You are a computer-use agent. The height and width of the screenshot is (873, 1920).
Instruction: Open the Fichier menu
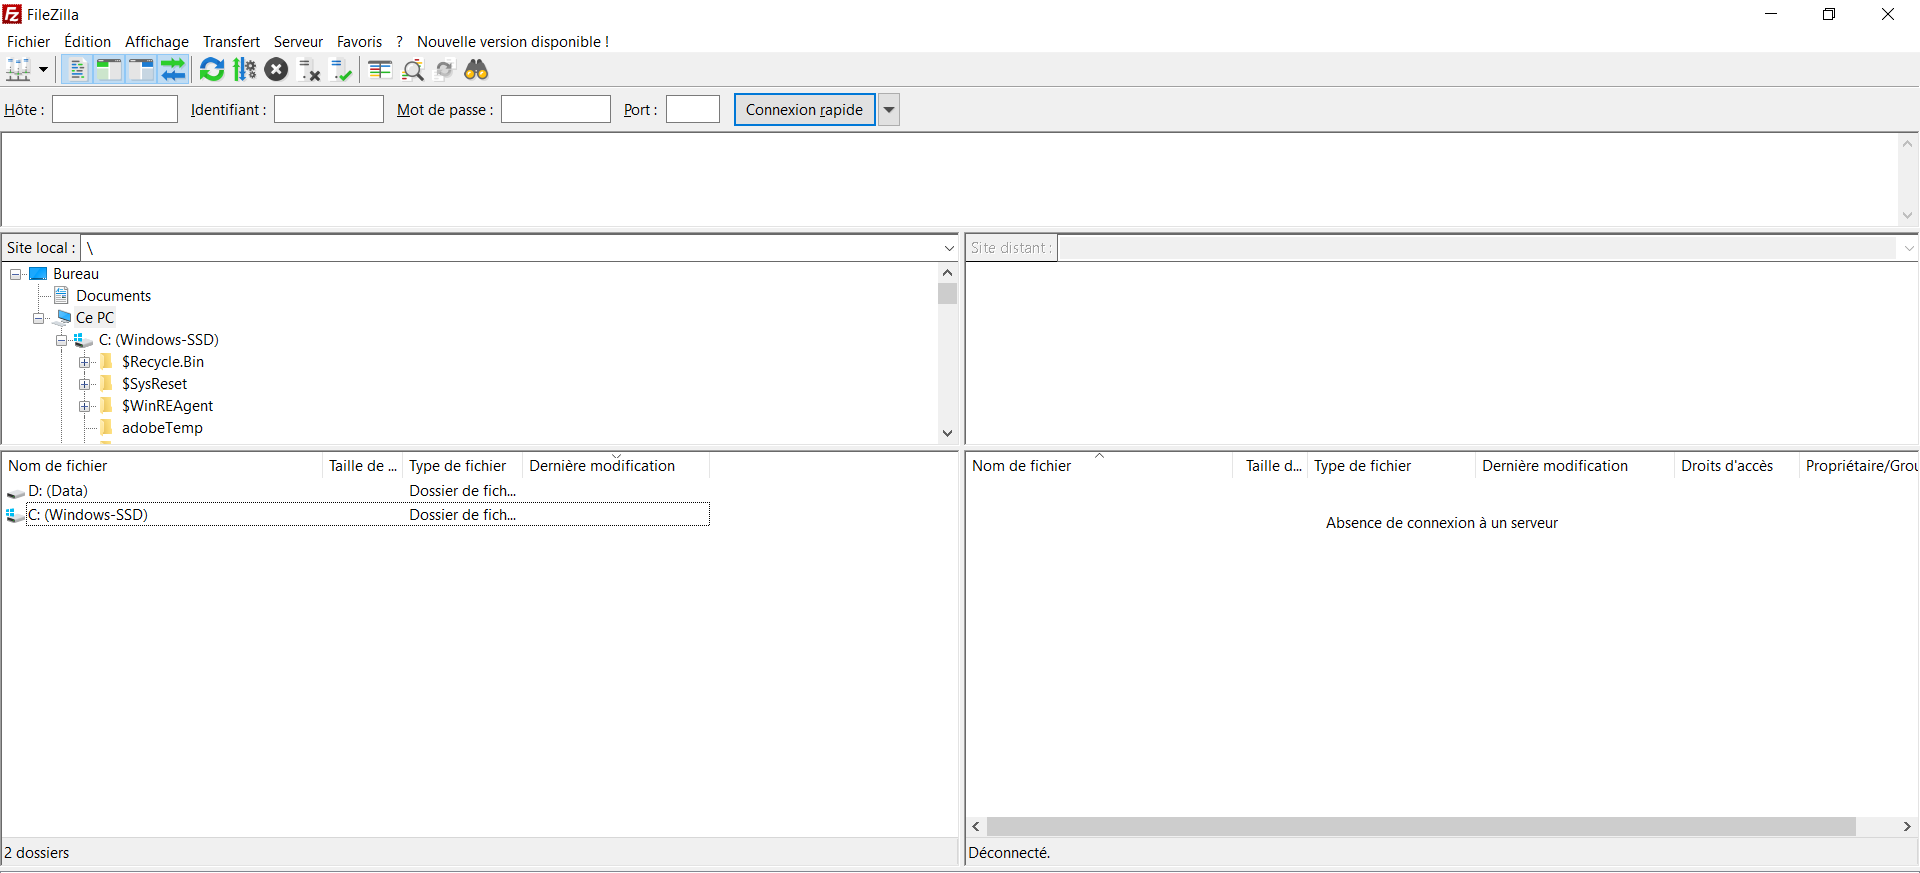tap(28, 41)
